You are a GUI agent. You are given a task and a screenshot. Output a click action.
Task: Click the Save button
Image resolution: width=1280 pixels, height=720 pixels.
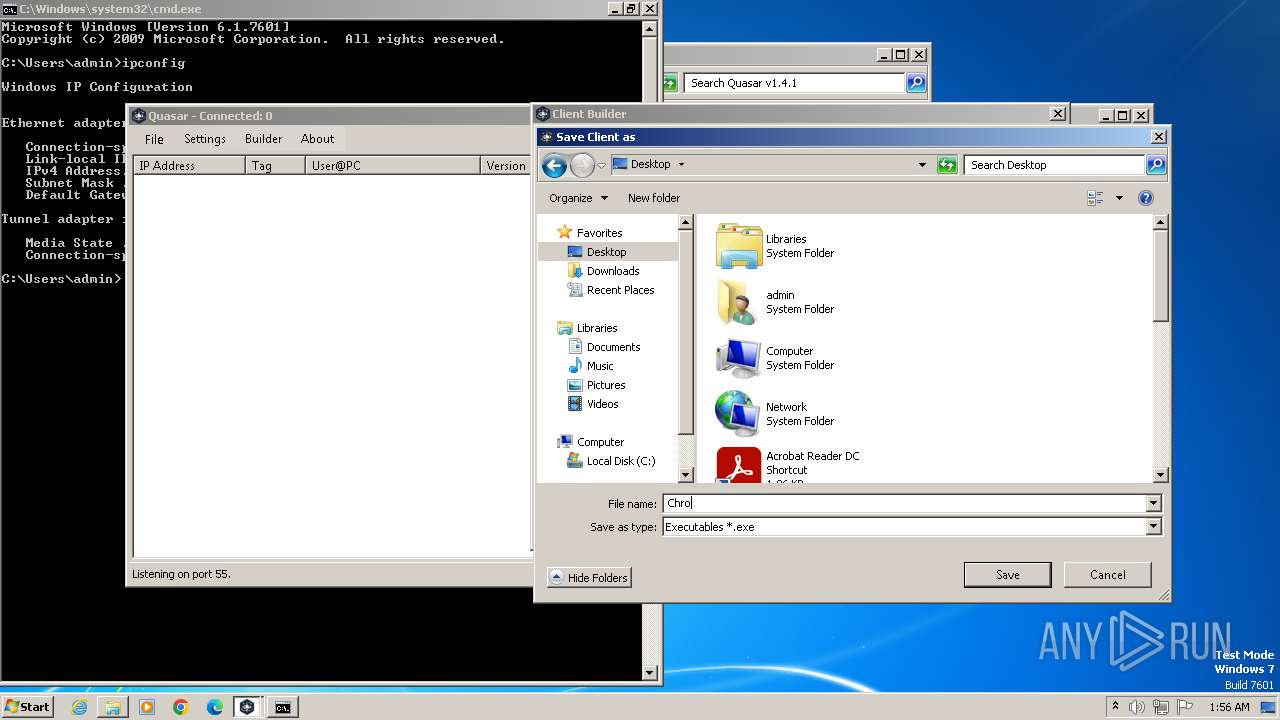pos(1007,575)
